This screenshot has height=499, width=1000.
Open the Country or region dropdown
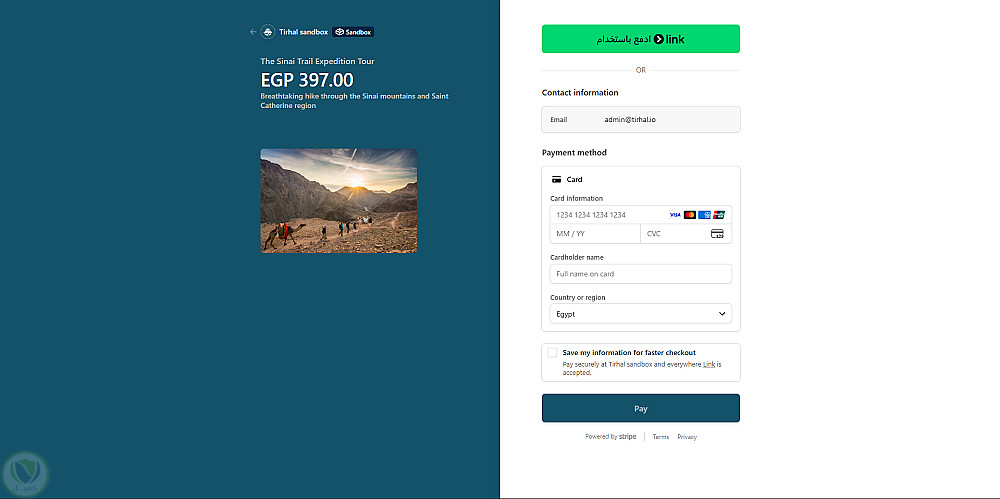click(640, 314)
